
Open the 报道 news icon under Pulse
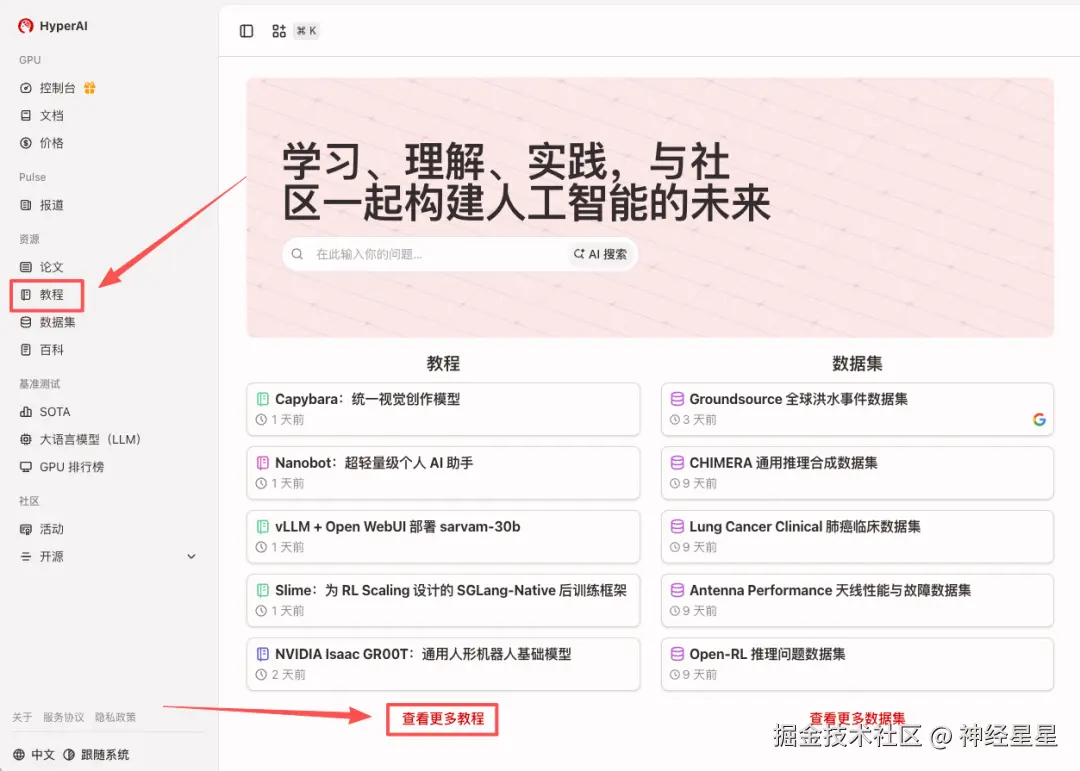27,205
